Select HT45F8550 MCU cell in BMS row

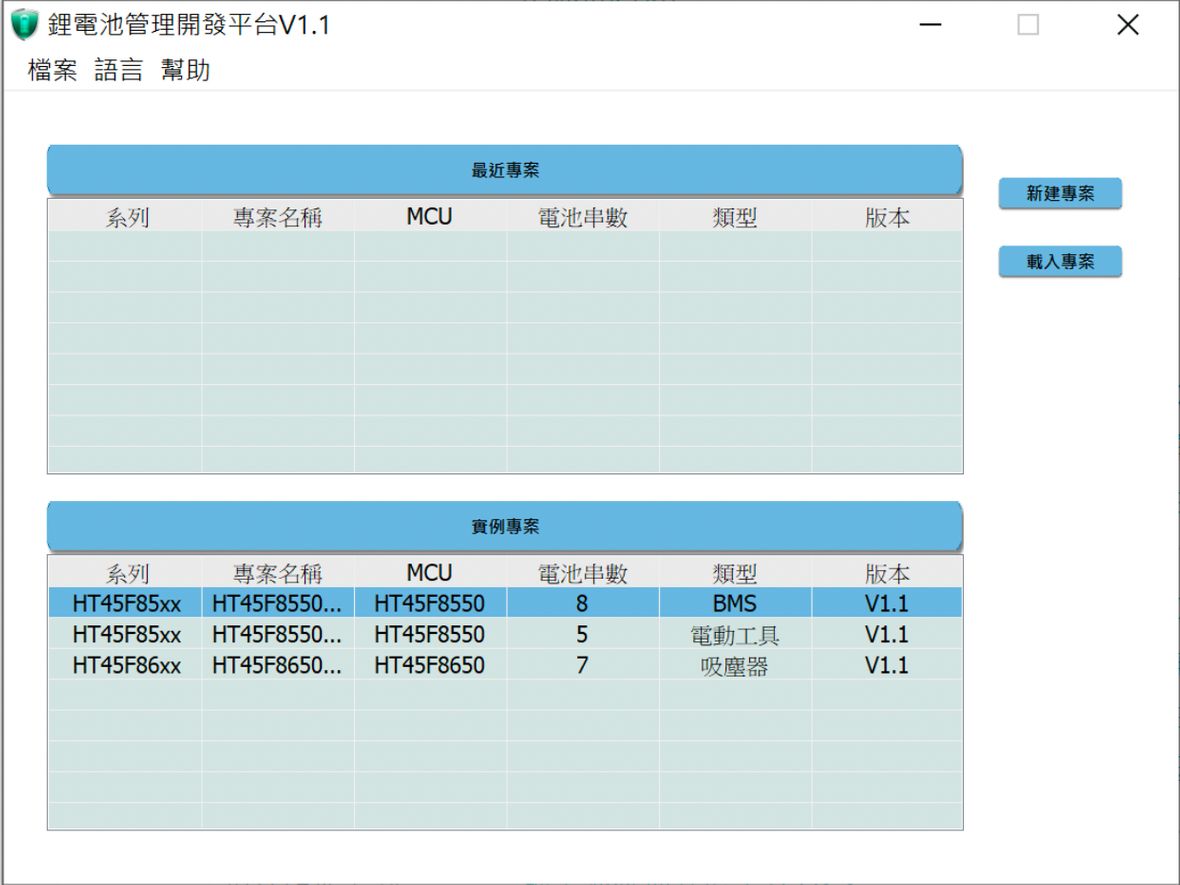point(430,603)
